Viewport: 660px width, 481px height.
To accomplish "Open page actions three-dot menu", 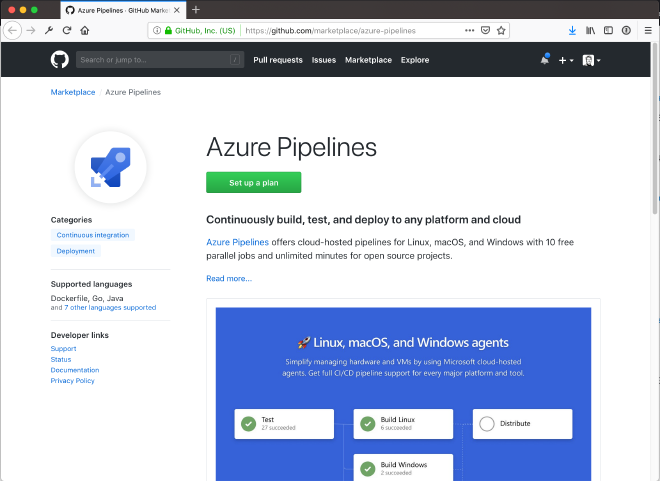I will coord(469,30).
